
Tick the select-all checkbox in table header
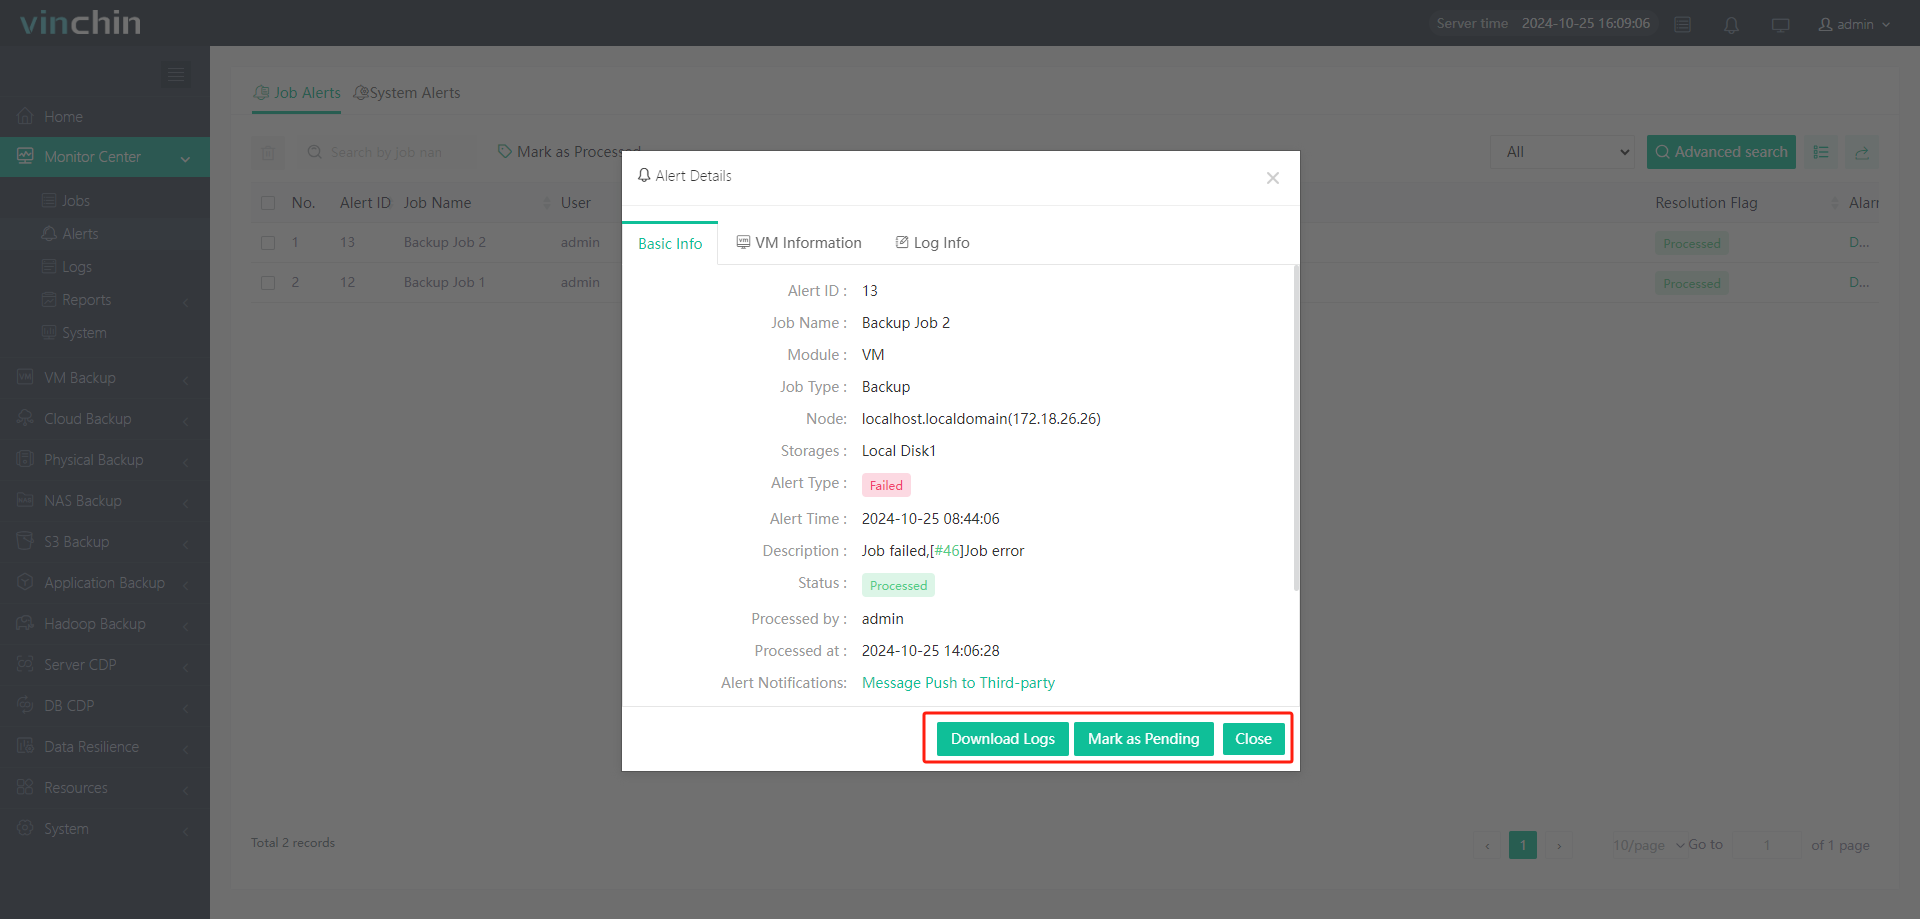[267, 202]
